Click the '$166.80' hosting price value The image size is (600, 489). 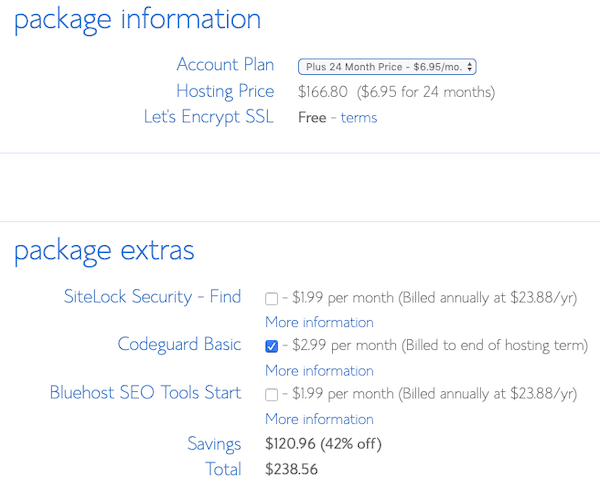[x=323, y=92]
